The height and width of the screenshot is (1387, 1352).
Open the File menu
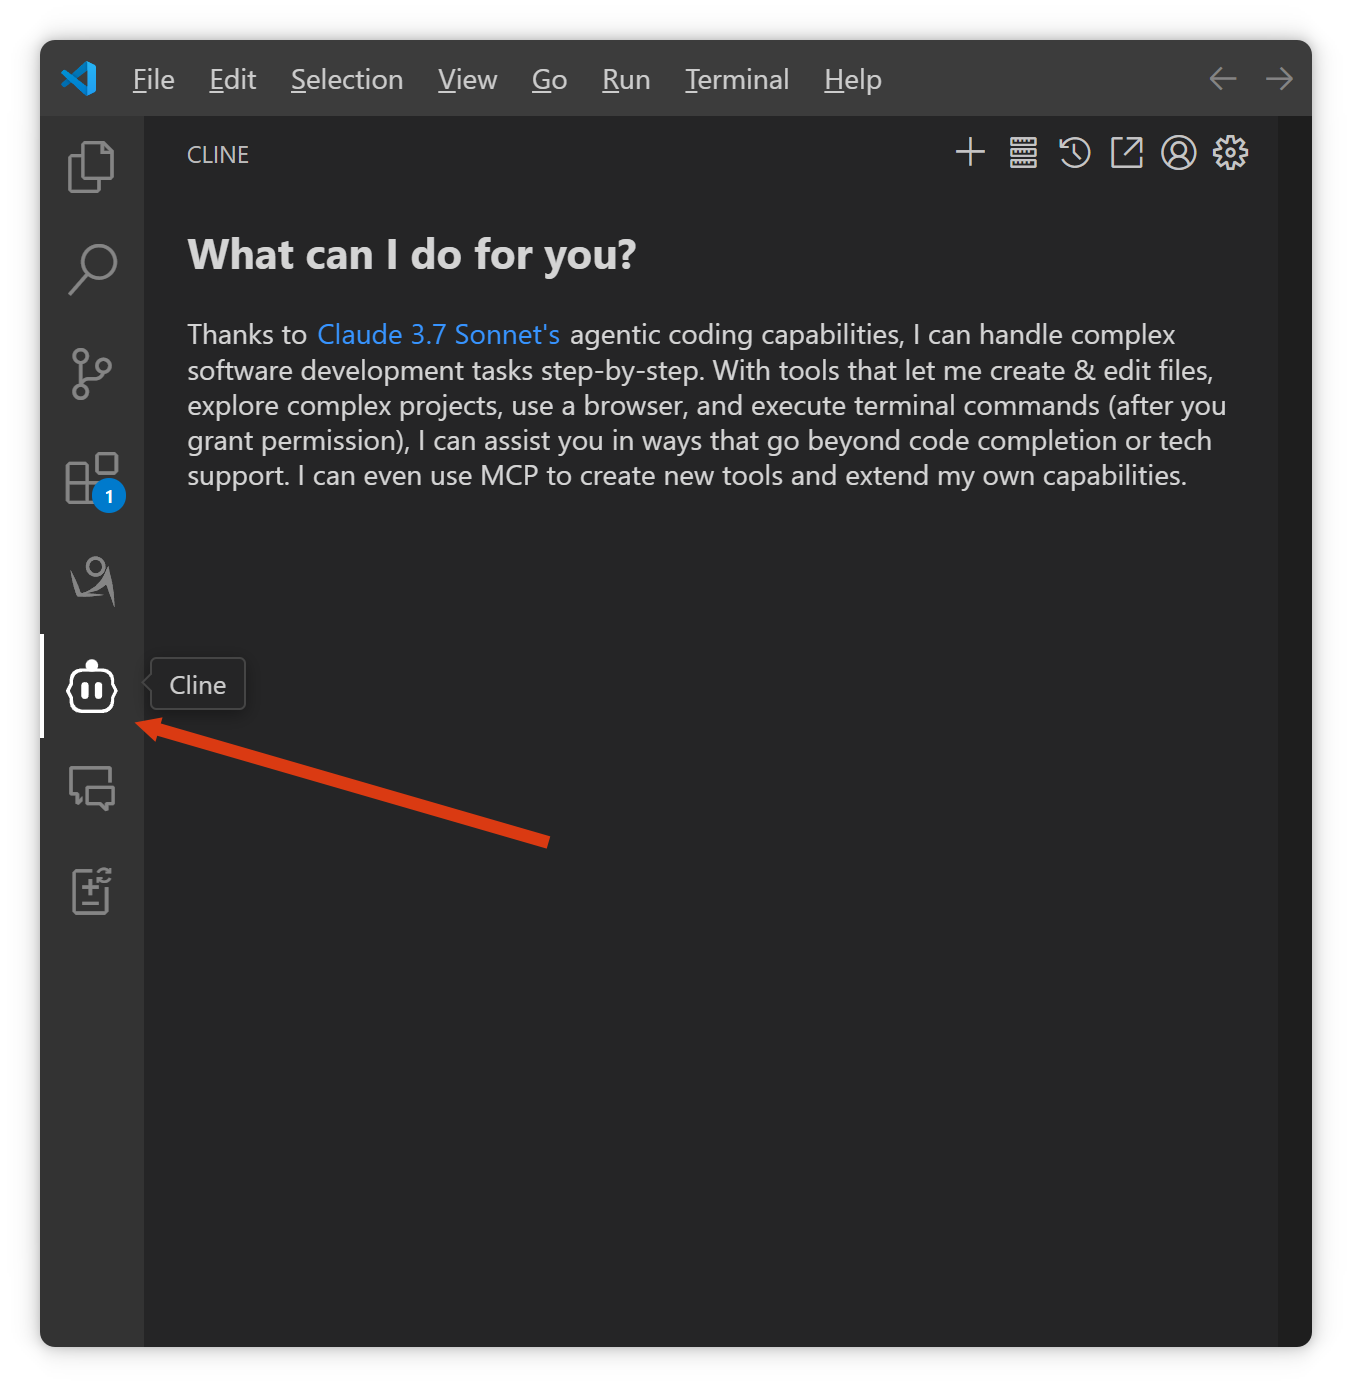[153, 80]
